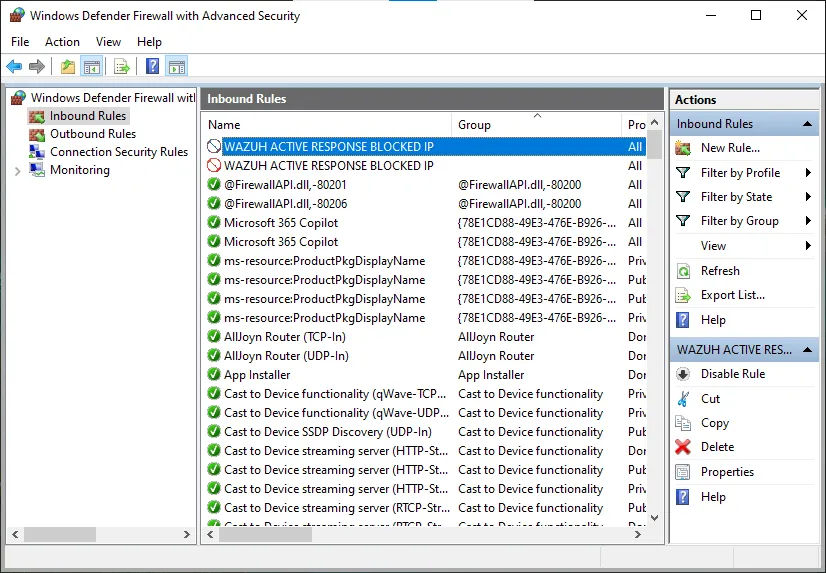Toggle Show/Hide Action Pane toolbar icon
826x573 pixels.
coord(176,66)
